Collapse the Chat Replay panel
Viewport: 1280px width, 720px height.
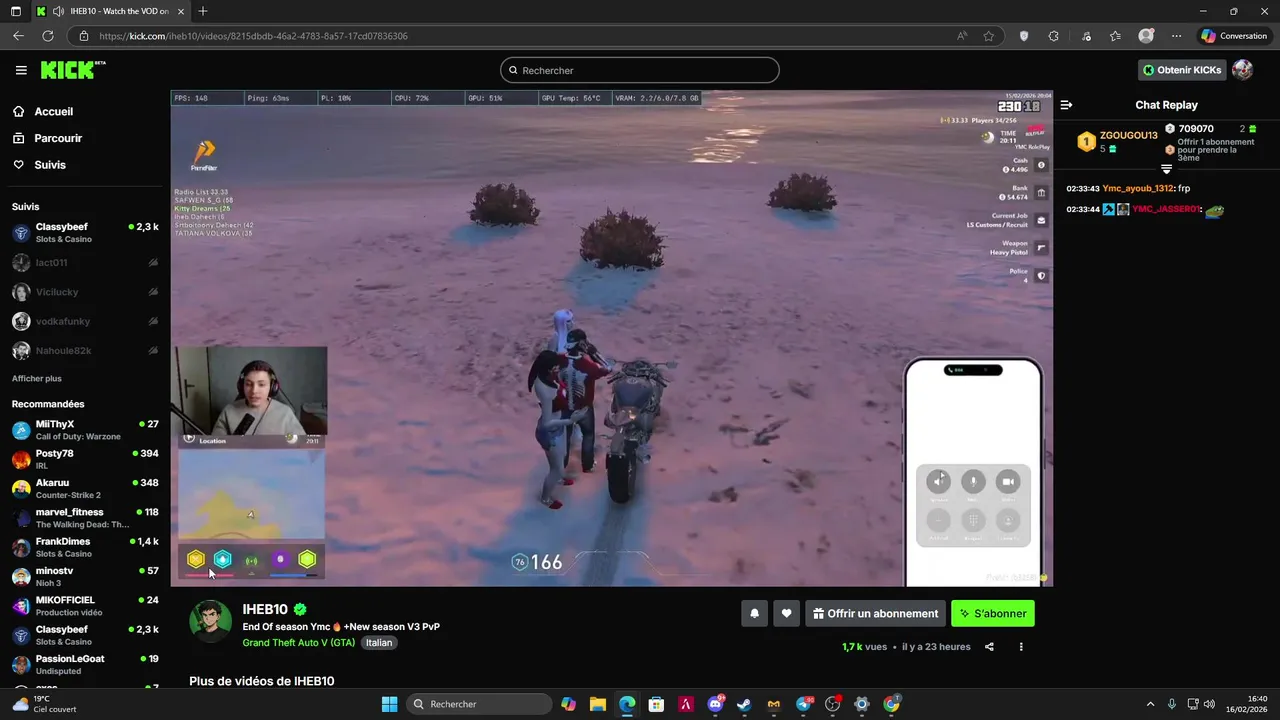(1066, 105)
